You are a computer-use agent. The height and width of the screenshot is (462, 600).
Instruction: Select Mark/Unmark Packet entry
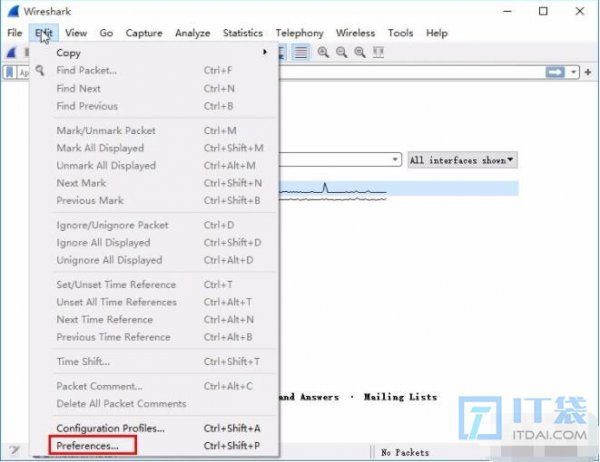pyautogui.click(x=154, y=131)
